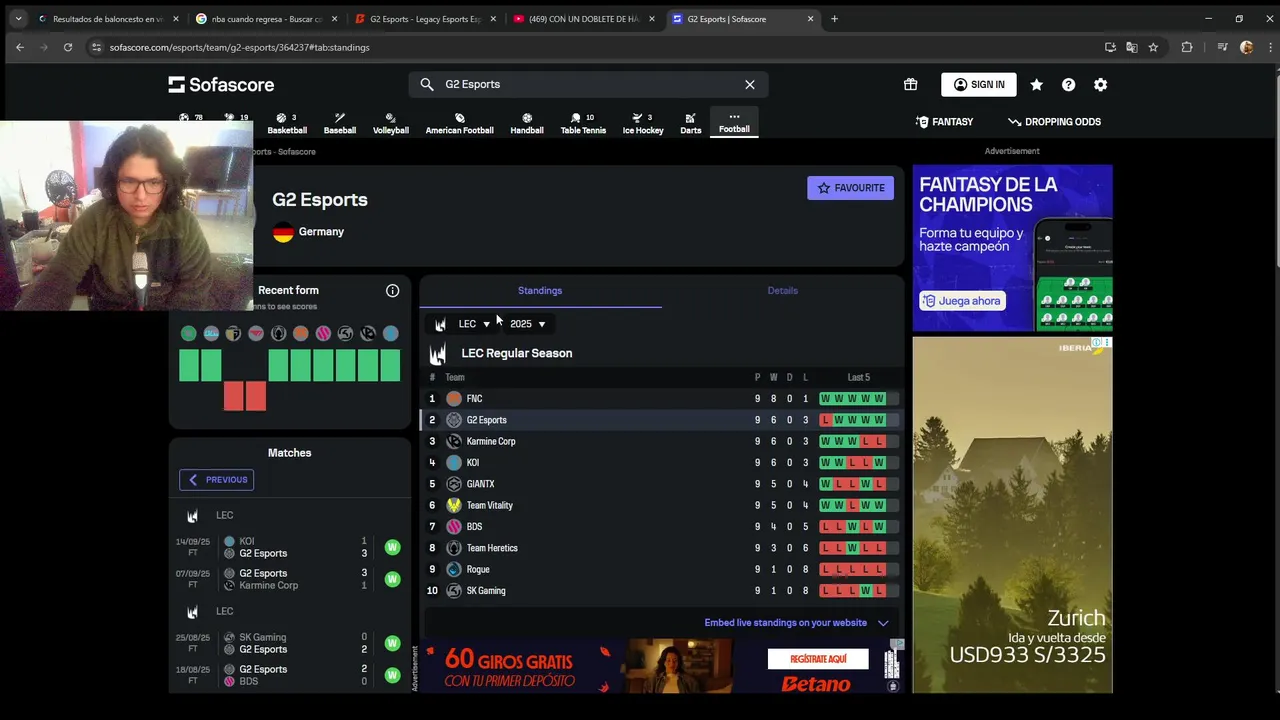This screenshot has width=1280, height=720.
Task: Open the 25/08/25 SK Gaming vs G2 match
Action: 290,644
